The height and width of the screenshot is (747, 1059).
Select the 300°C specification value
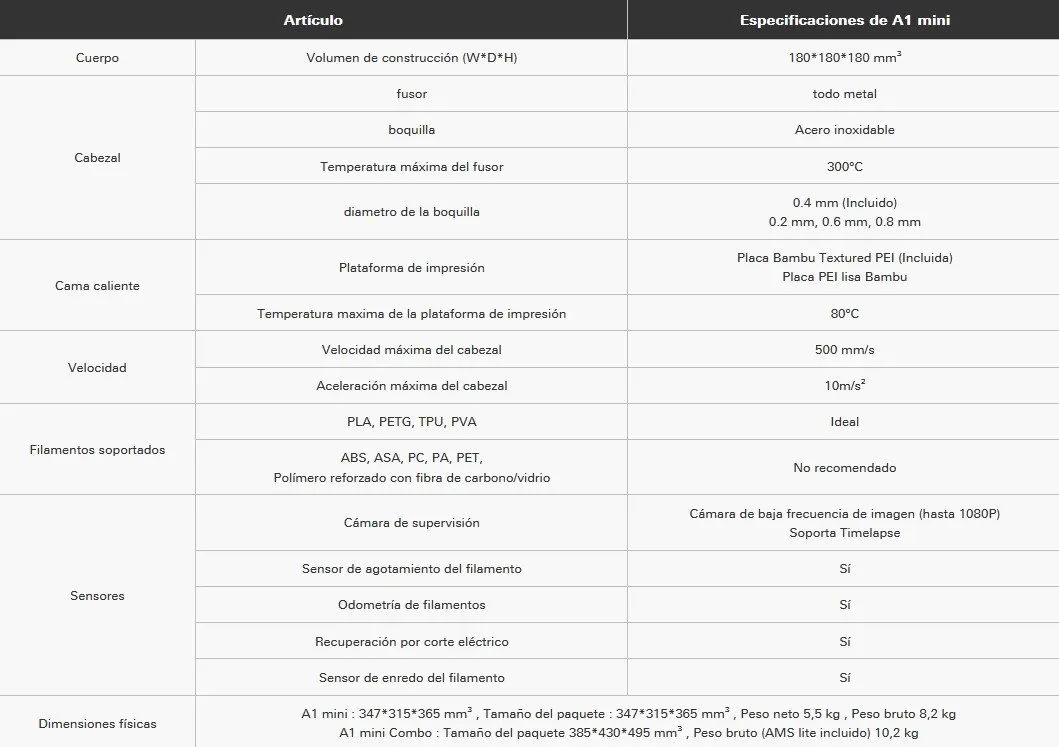pos(844,167)
